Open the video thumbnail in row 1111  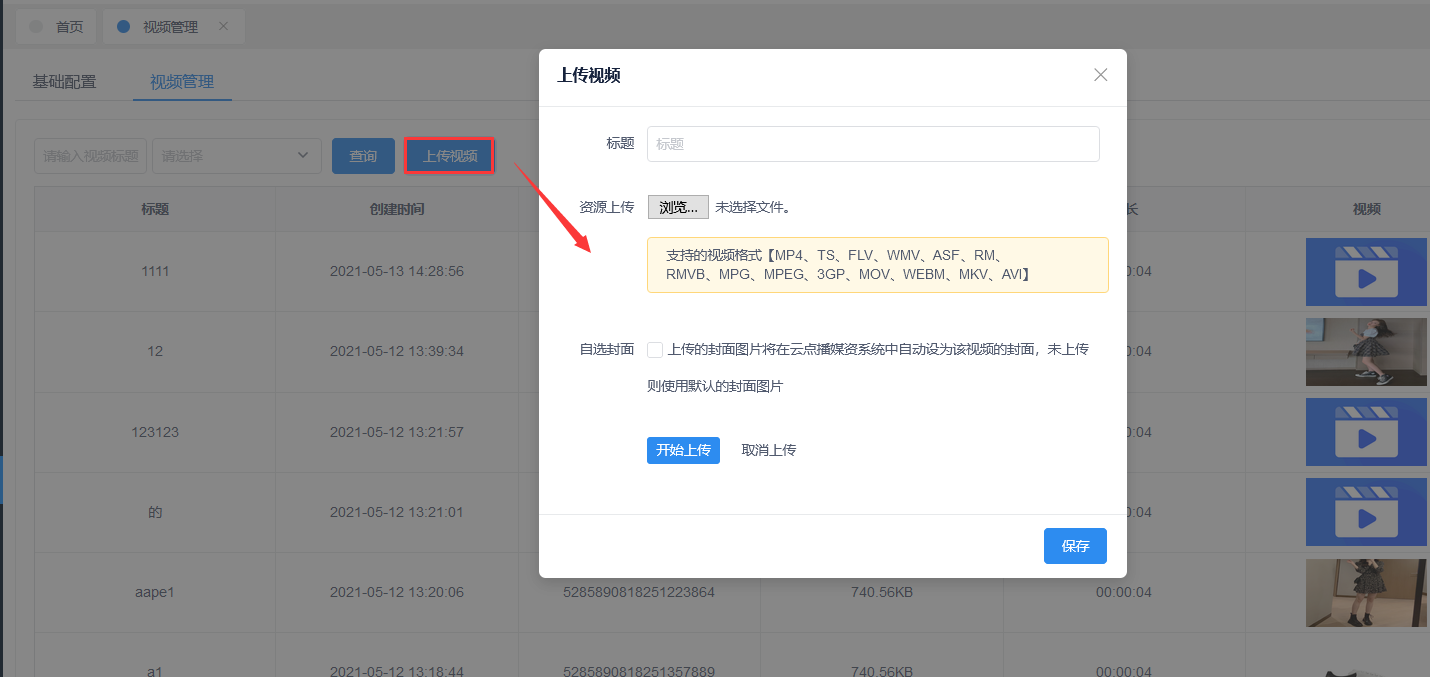coord(1366,271)
